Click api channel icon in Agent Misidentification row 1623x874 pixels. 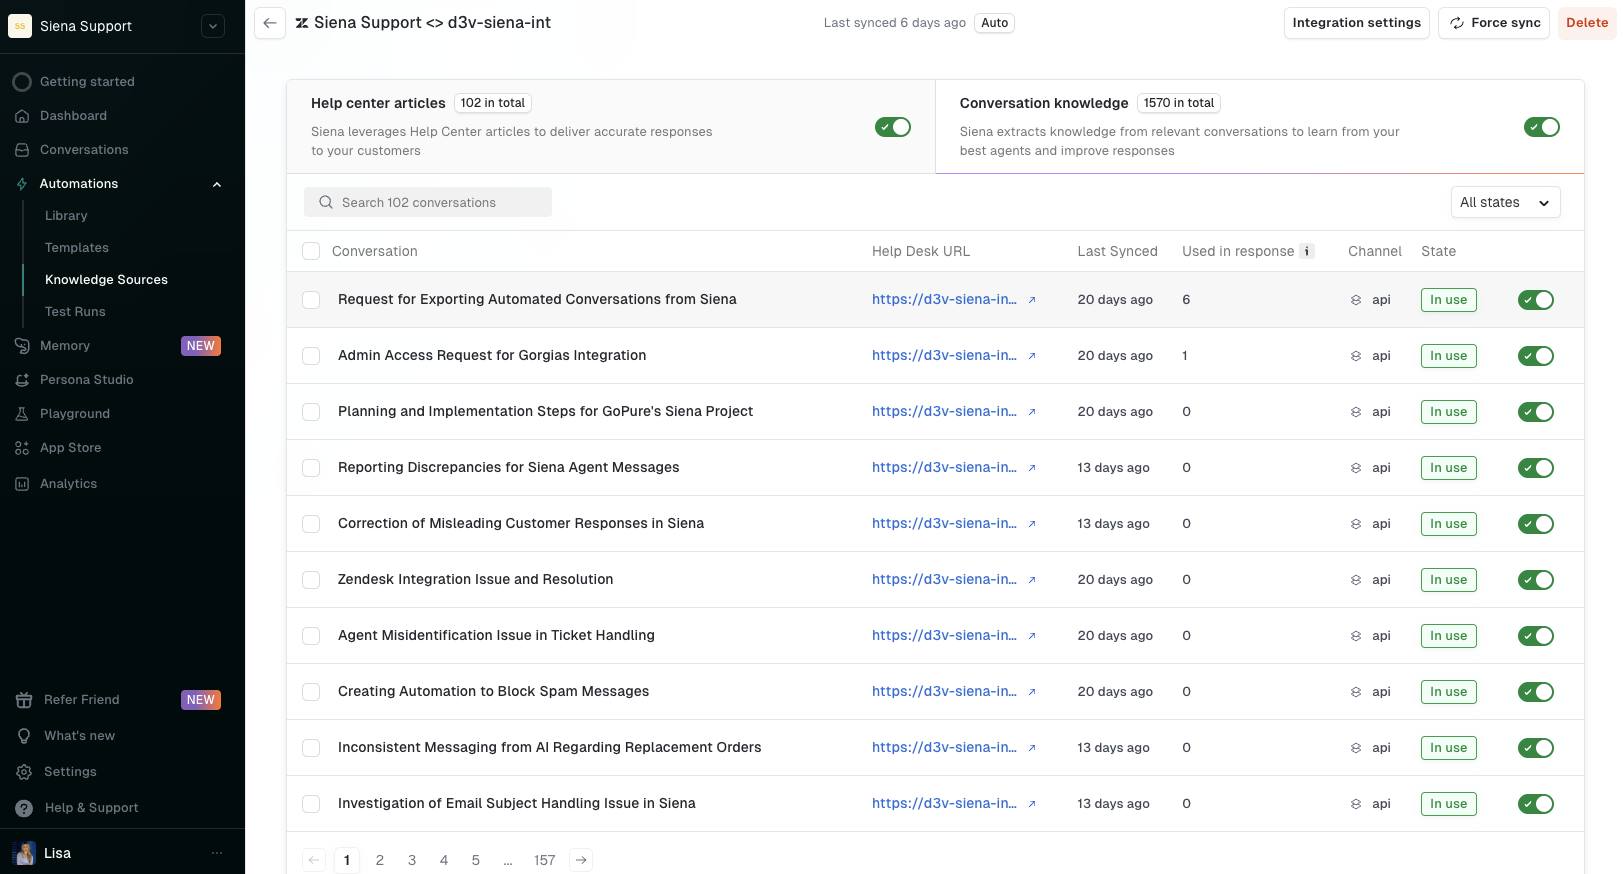click(x=1356, y=636)
